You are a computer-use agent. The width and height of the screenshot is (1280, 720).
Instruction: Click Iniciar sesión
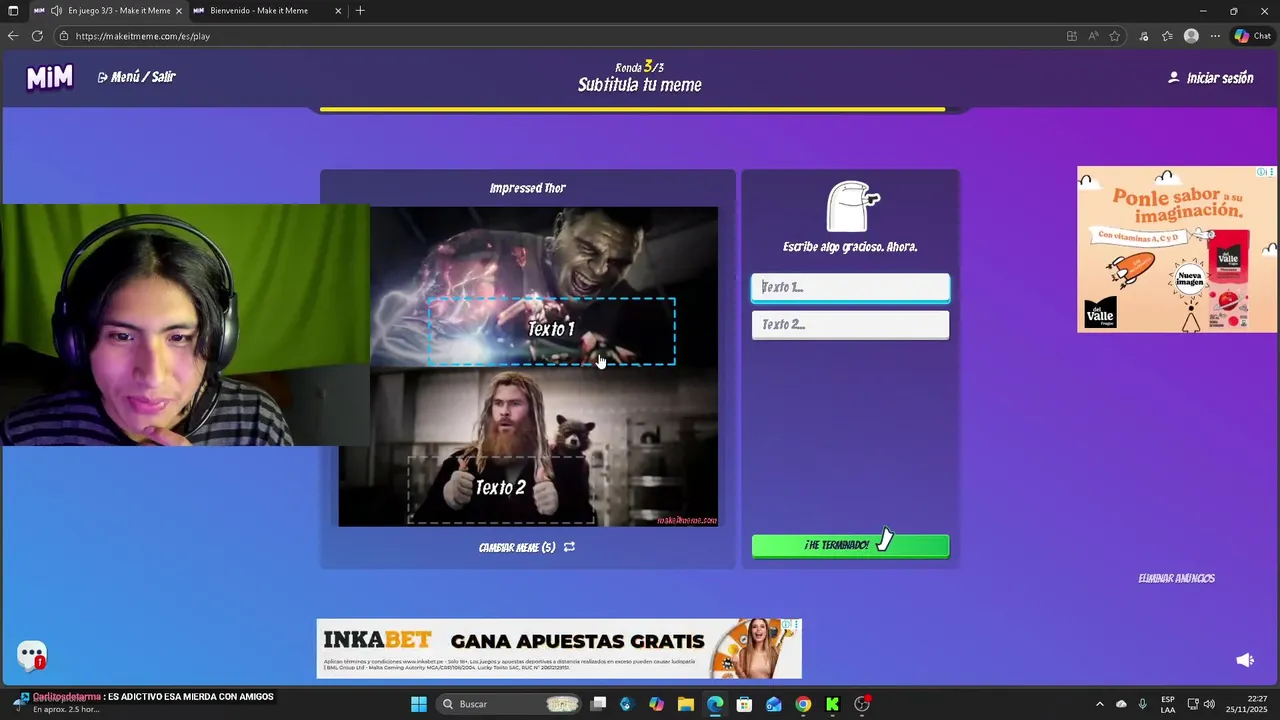pos(1210,78)
